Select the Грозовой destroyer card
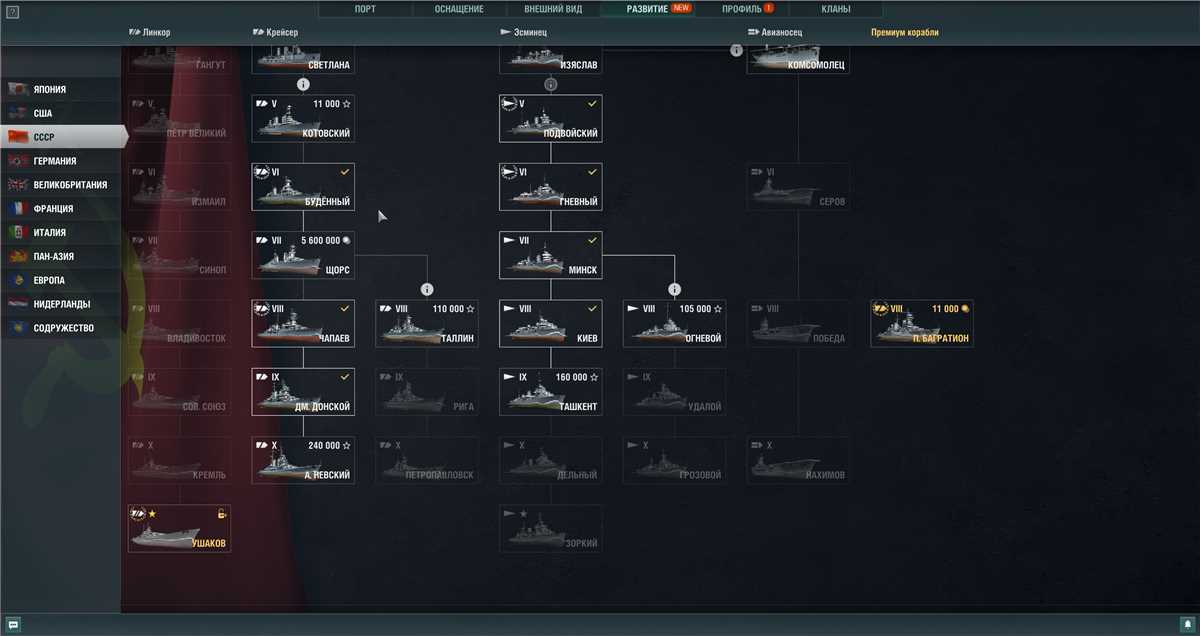This screenshot has width=1200, height=636. pyautogui.click(x=675, y=460)
